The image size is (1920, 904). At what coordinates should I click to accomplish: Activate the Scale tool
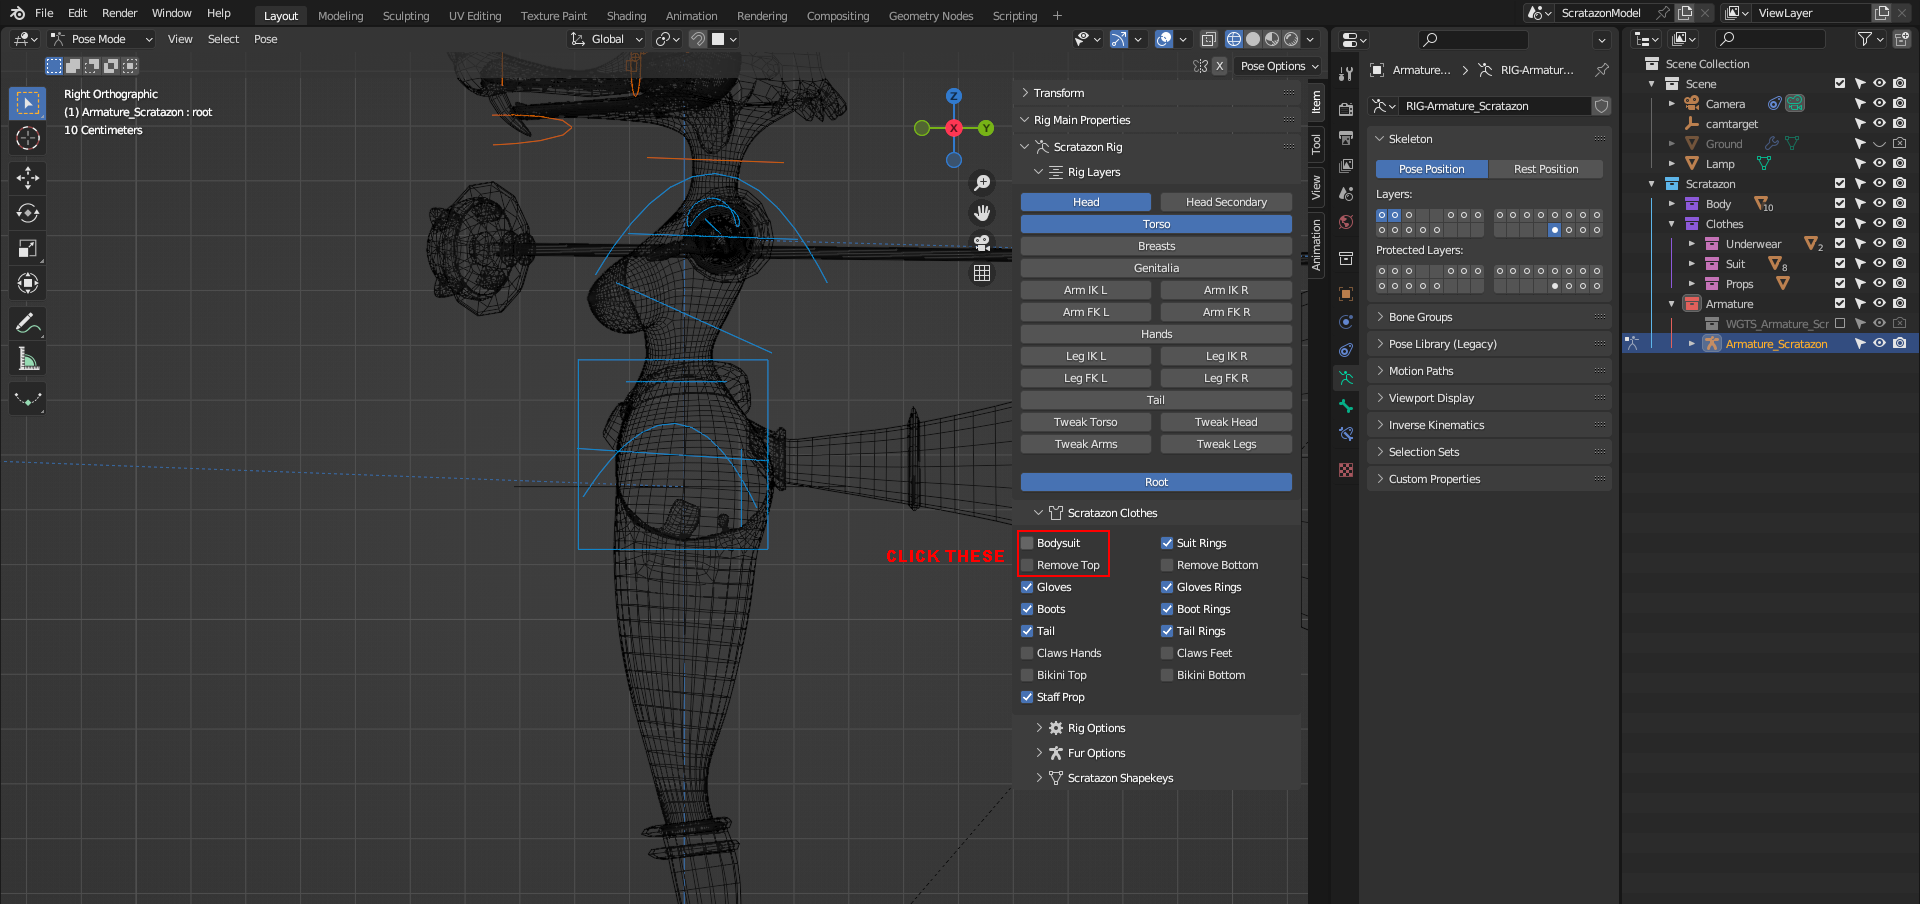click(x=28, y=248)
